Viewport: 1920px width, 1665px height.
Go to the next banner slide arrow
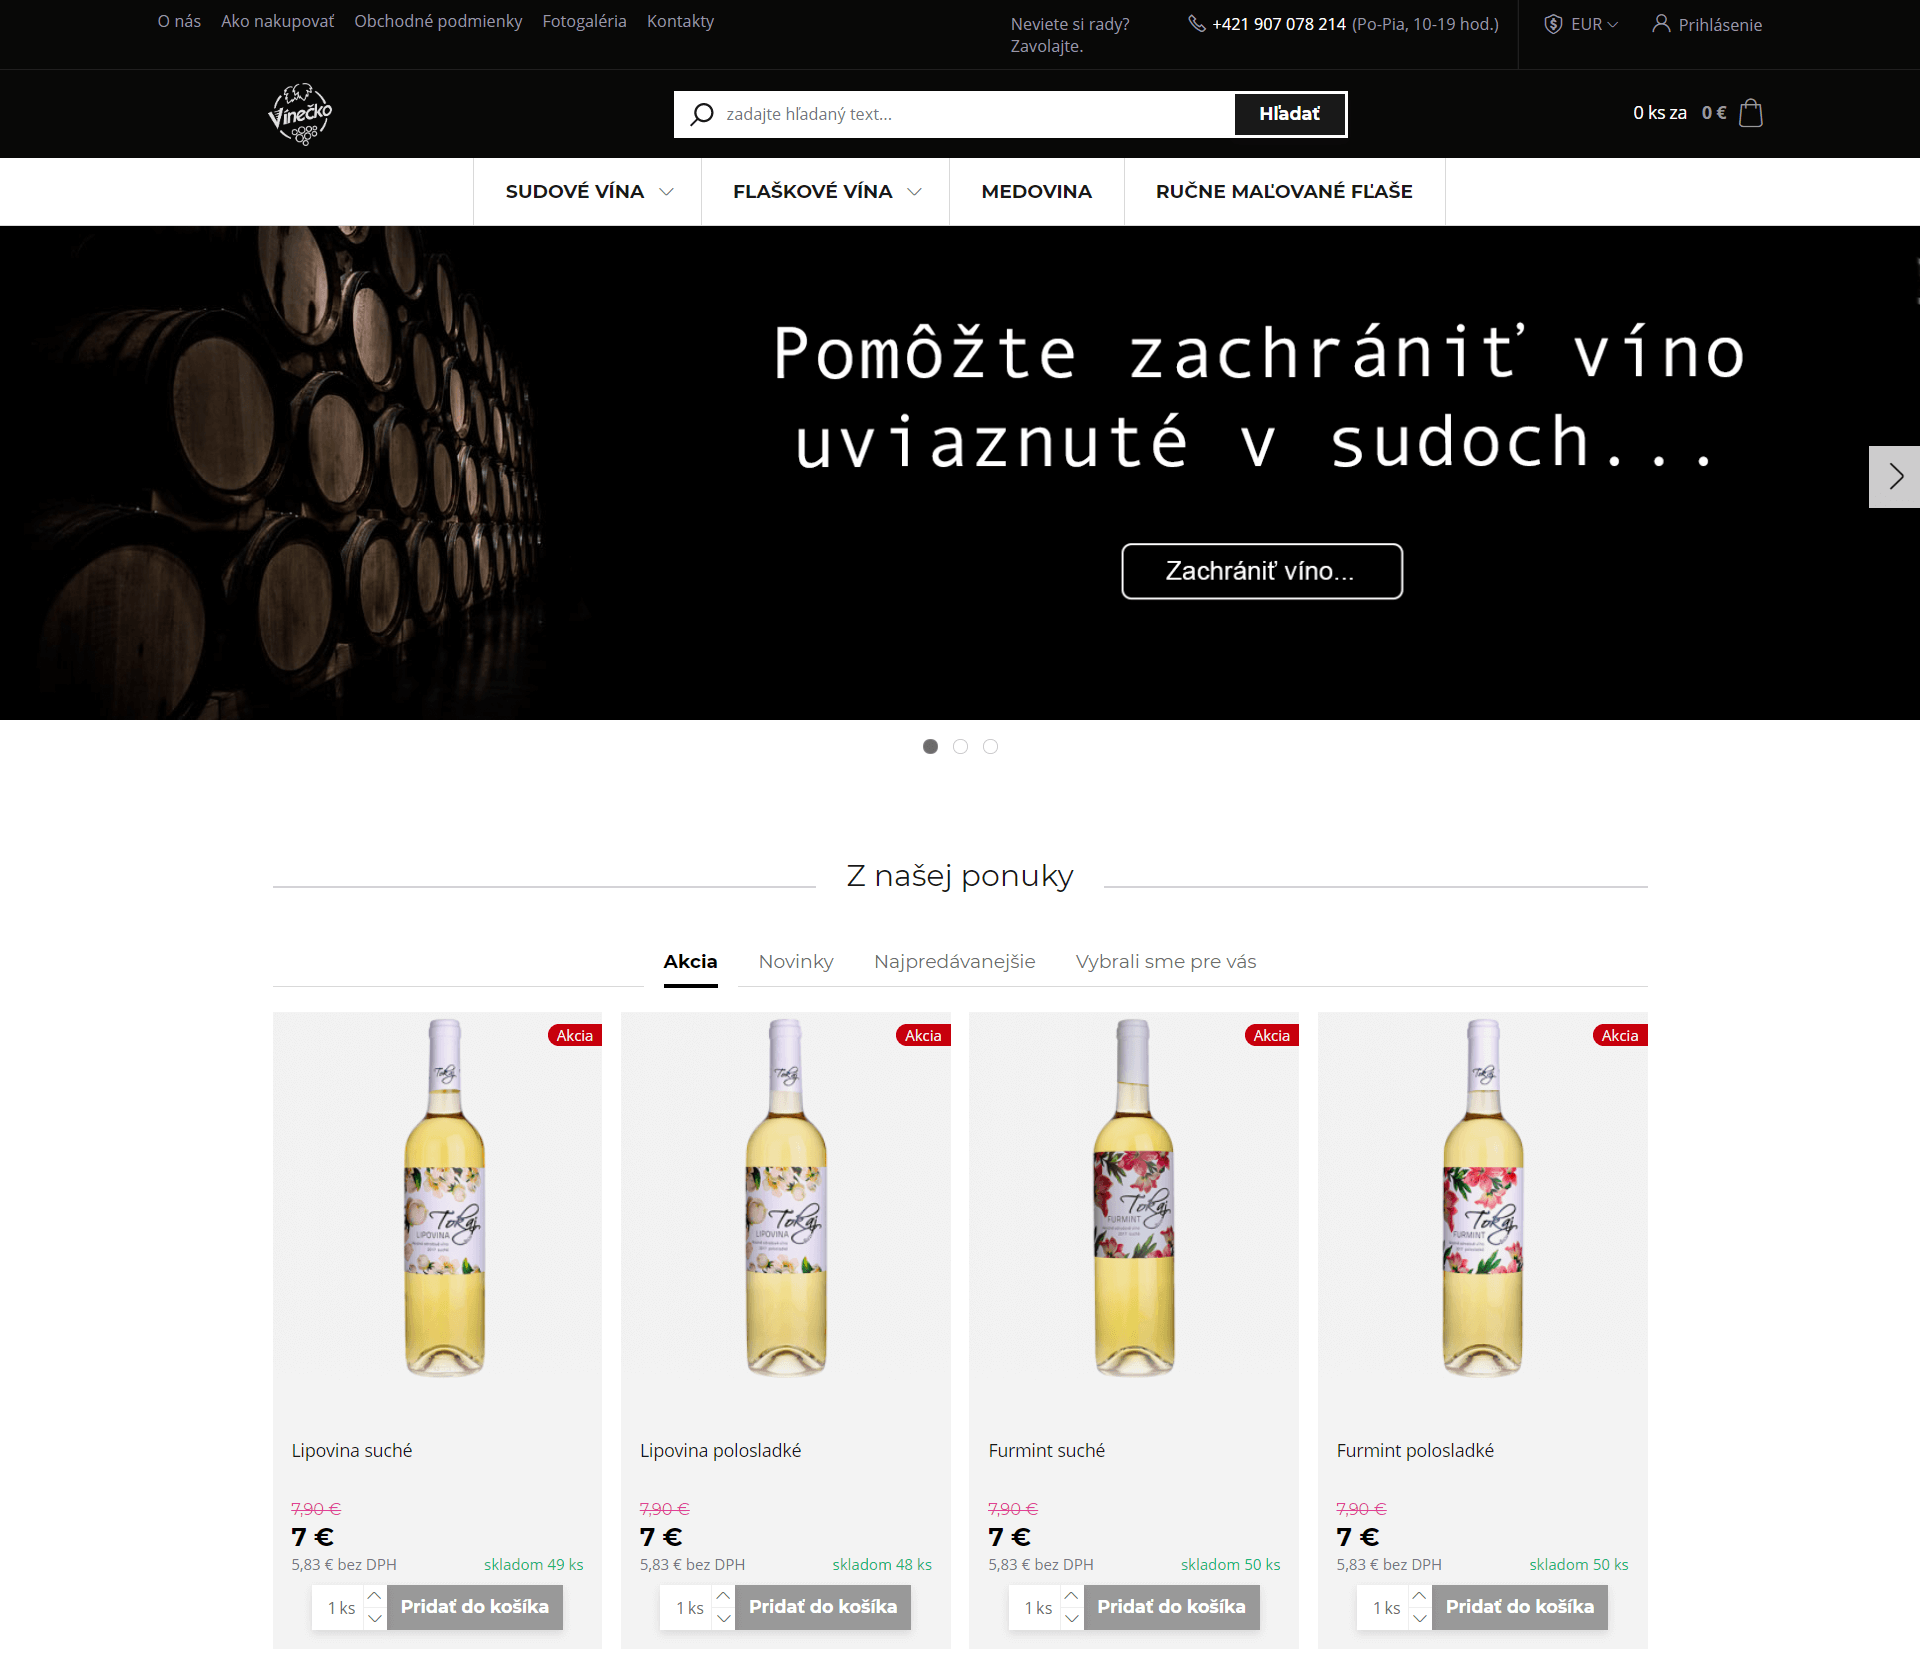point(1894,477)
